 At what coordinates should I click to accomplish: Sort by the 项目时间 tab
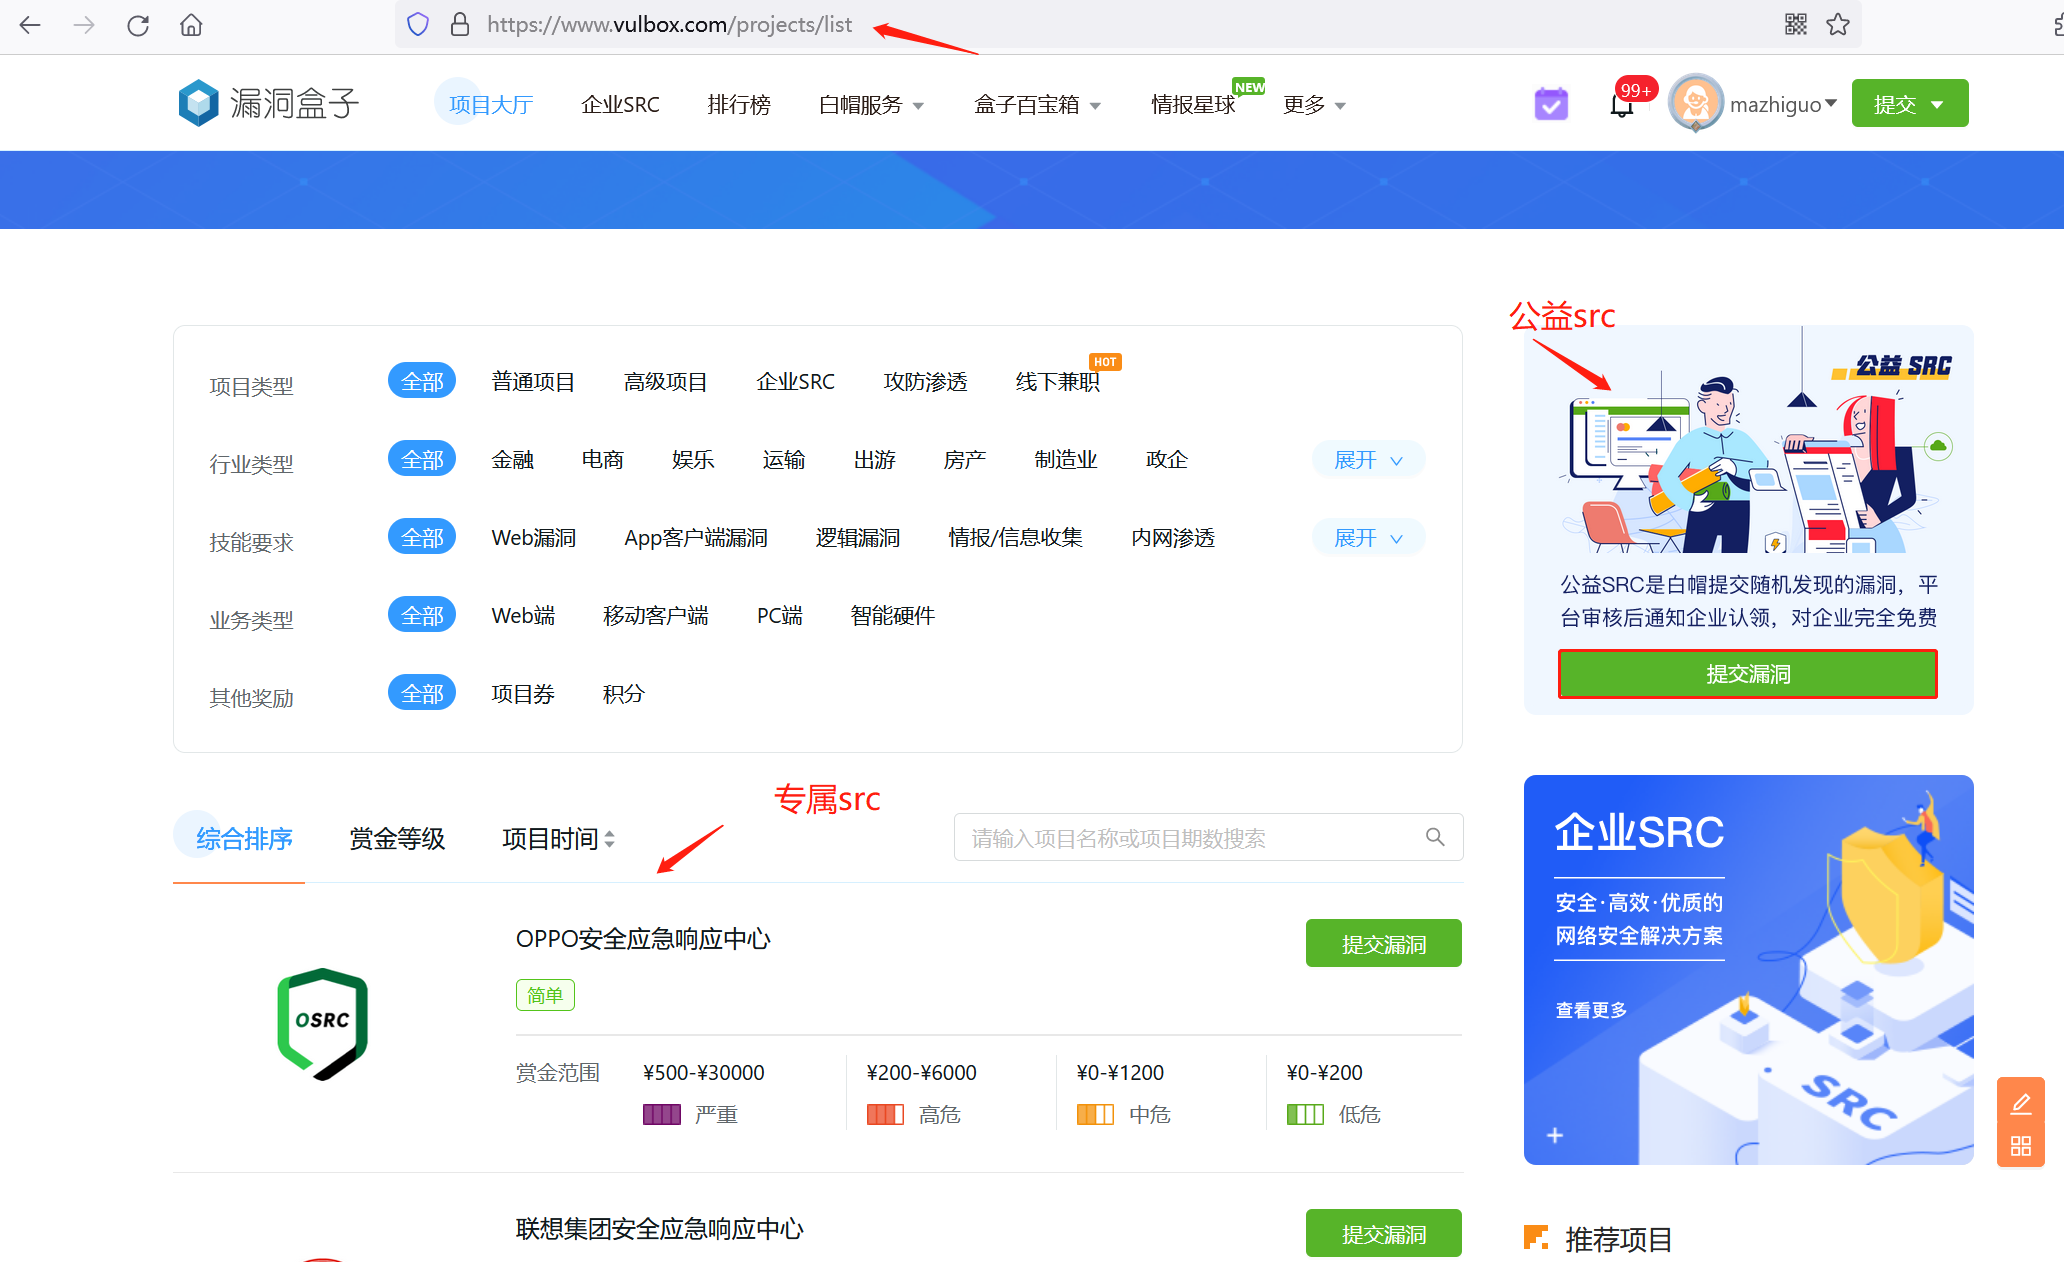click(550, 838)
